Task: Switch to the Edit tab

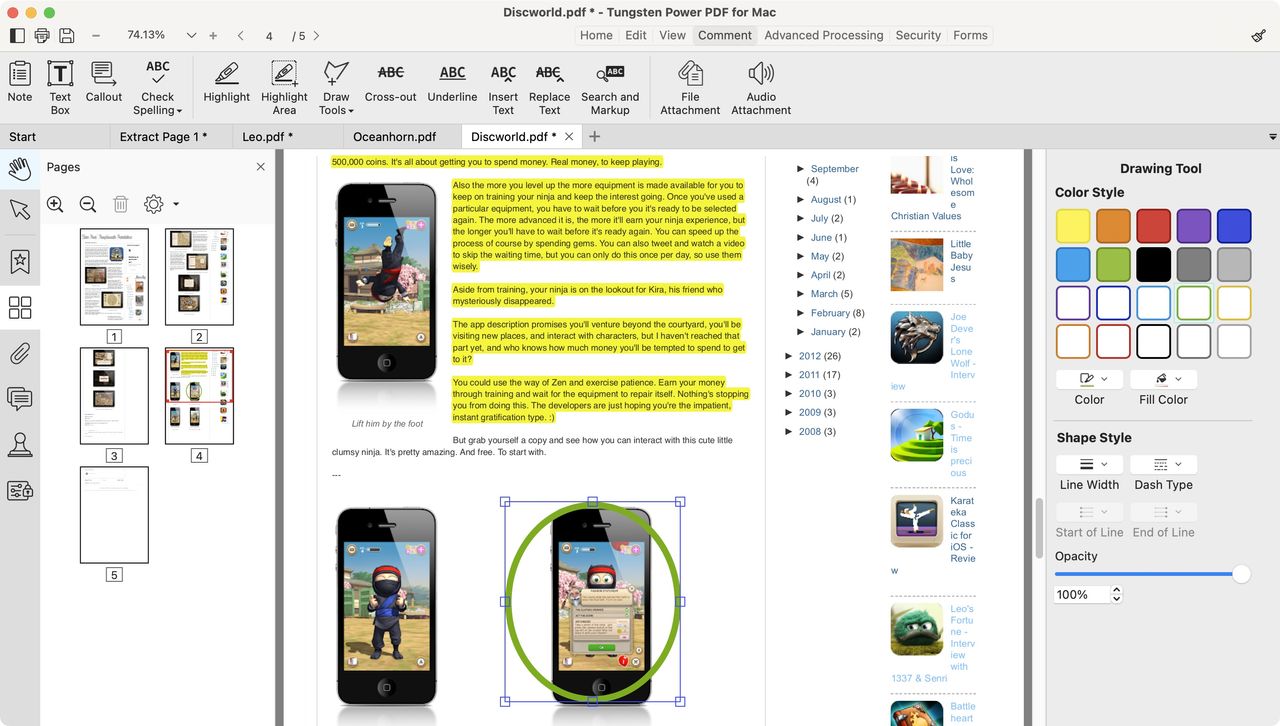Action: click(636, 35)
